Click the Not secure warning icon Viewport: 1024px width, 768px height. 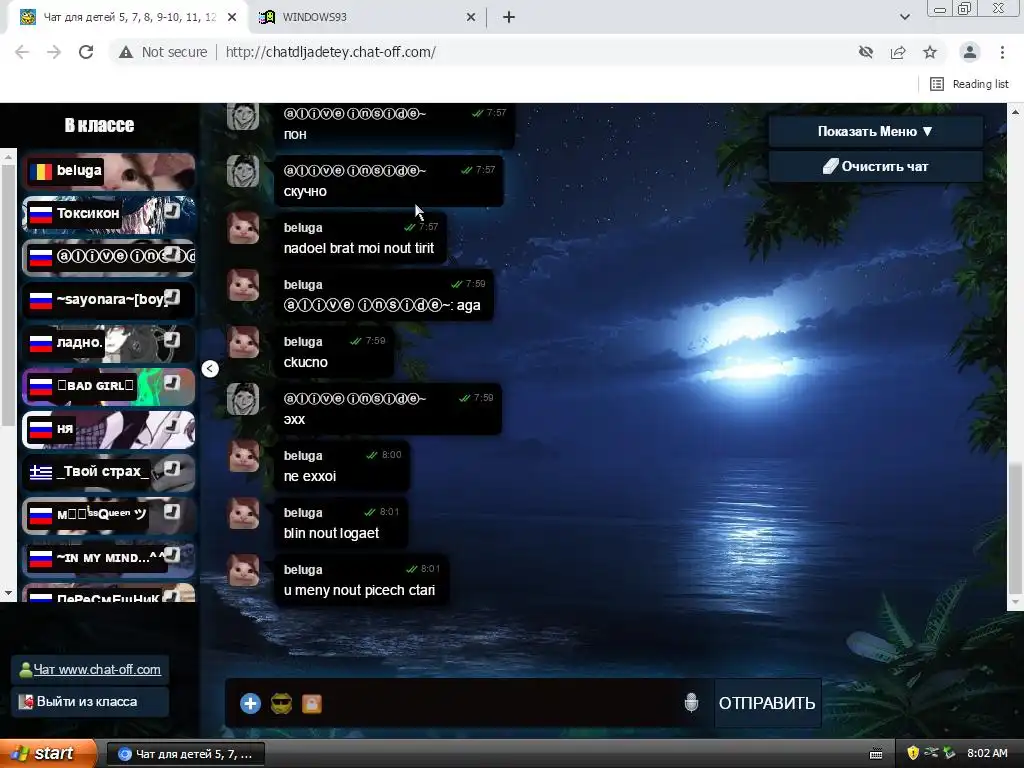click(125, 52)
